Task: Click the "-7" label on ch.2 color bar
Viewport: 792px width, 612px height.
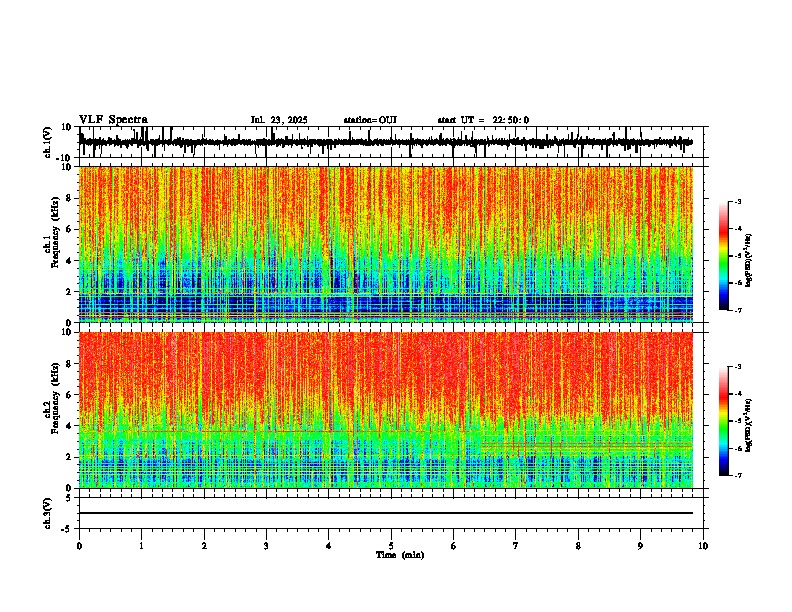Action: coord(737,475)
